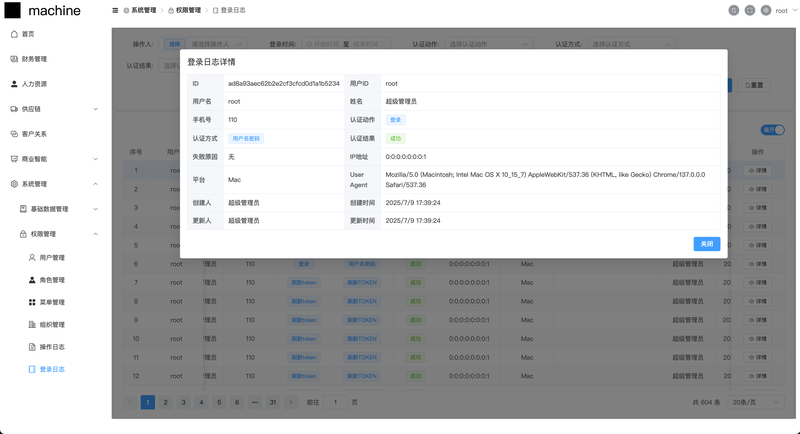The width and height of the screenshot is (800, 434).
Task: Click the 成功 tag in 认证结果 row
Action: click(395, 138)
